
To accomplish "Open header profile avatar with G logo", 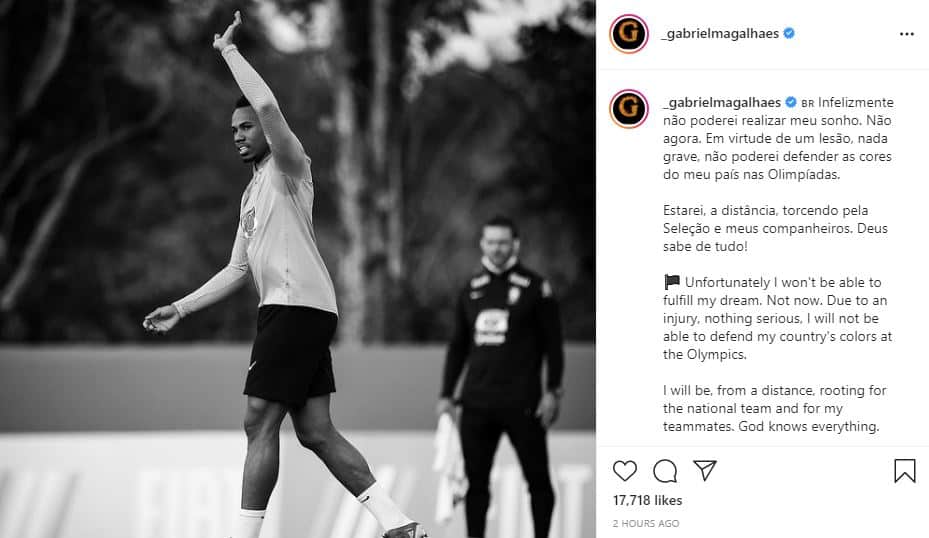I will [x=629, y=34].
